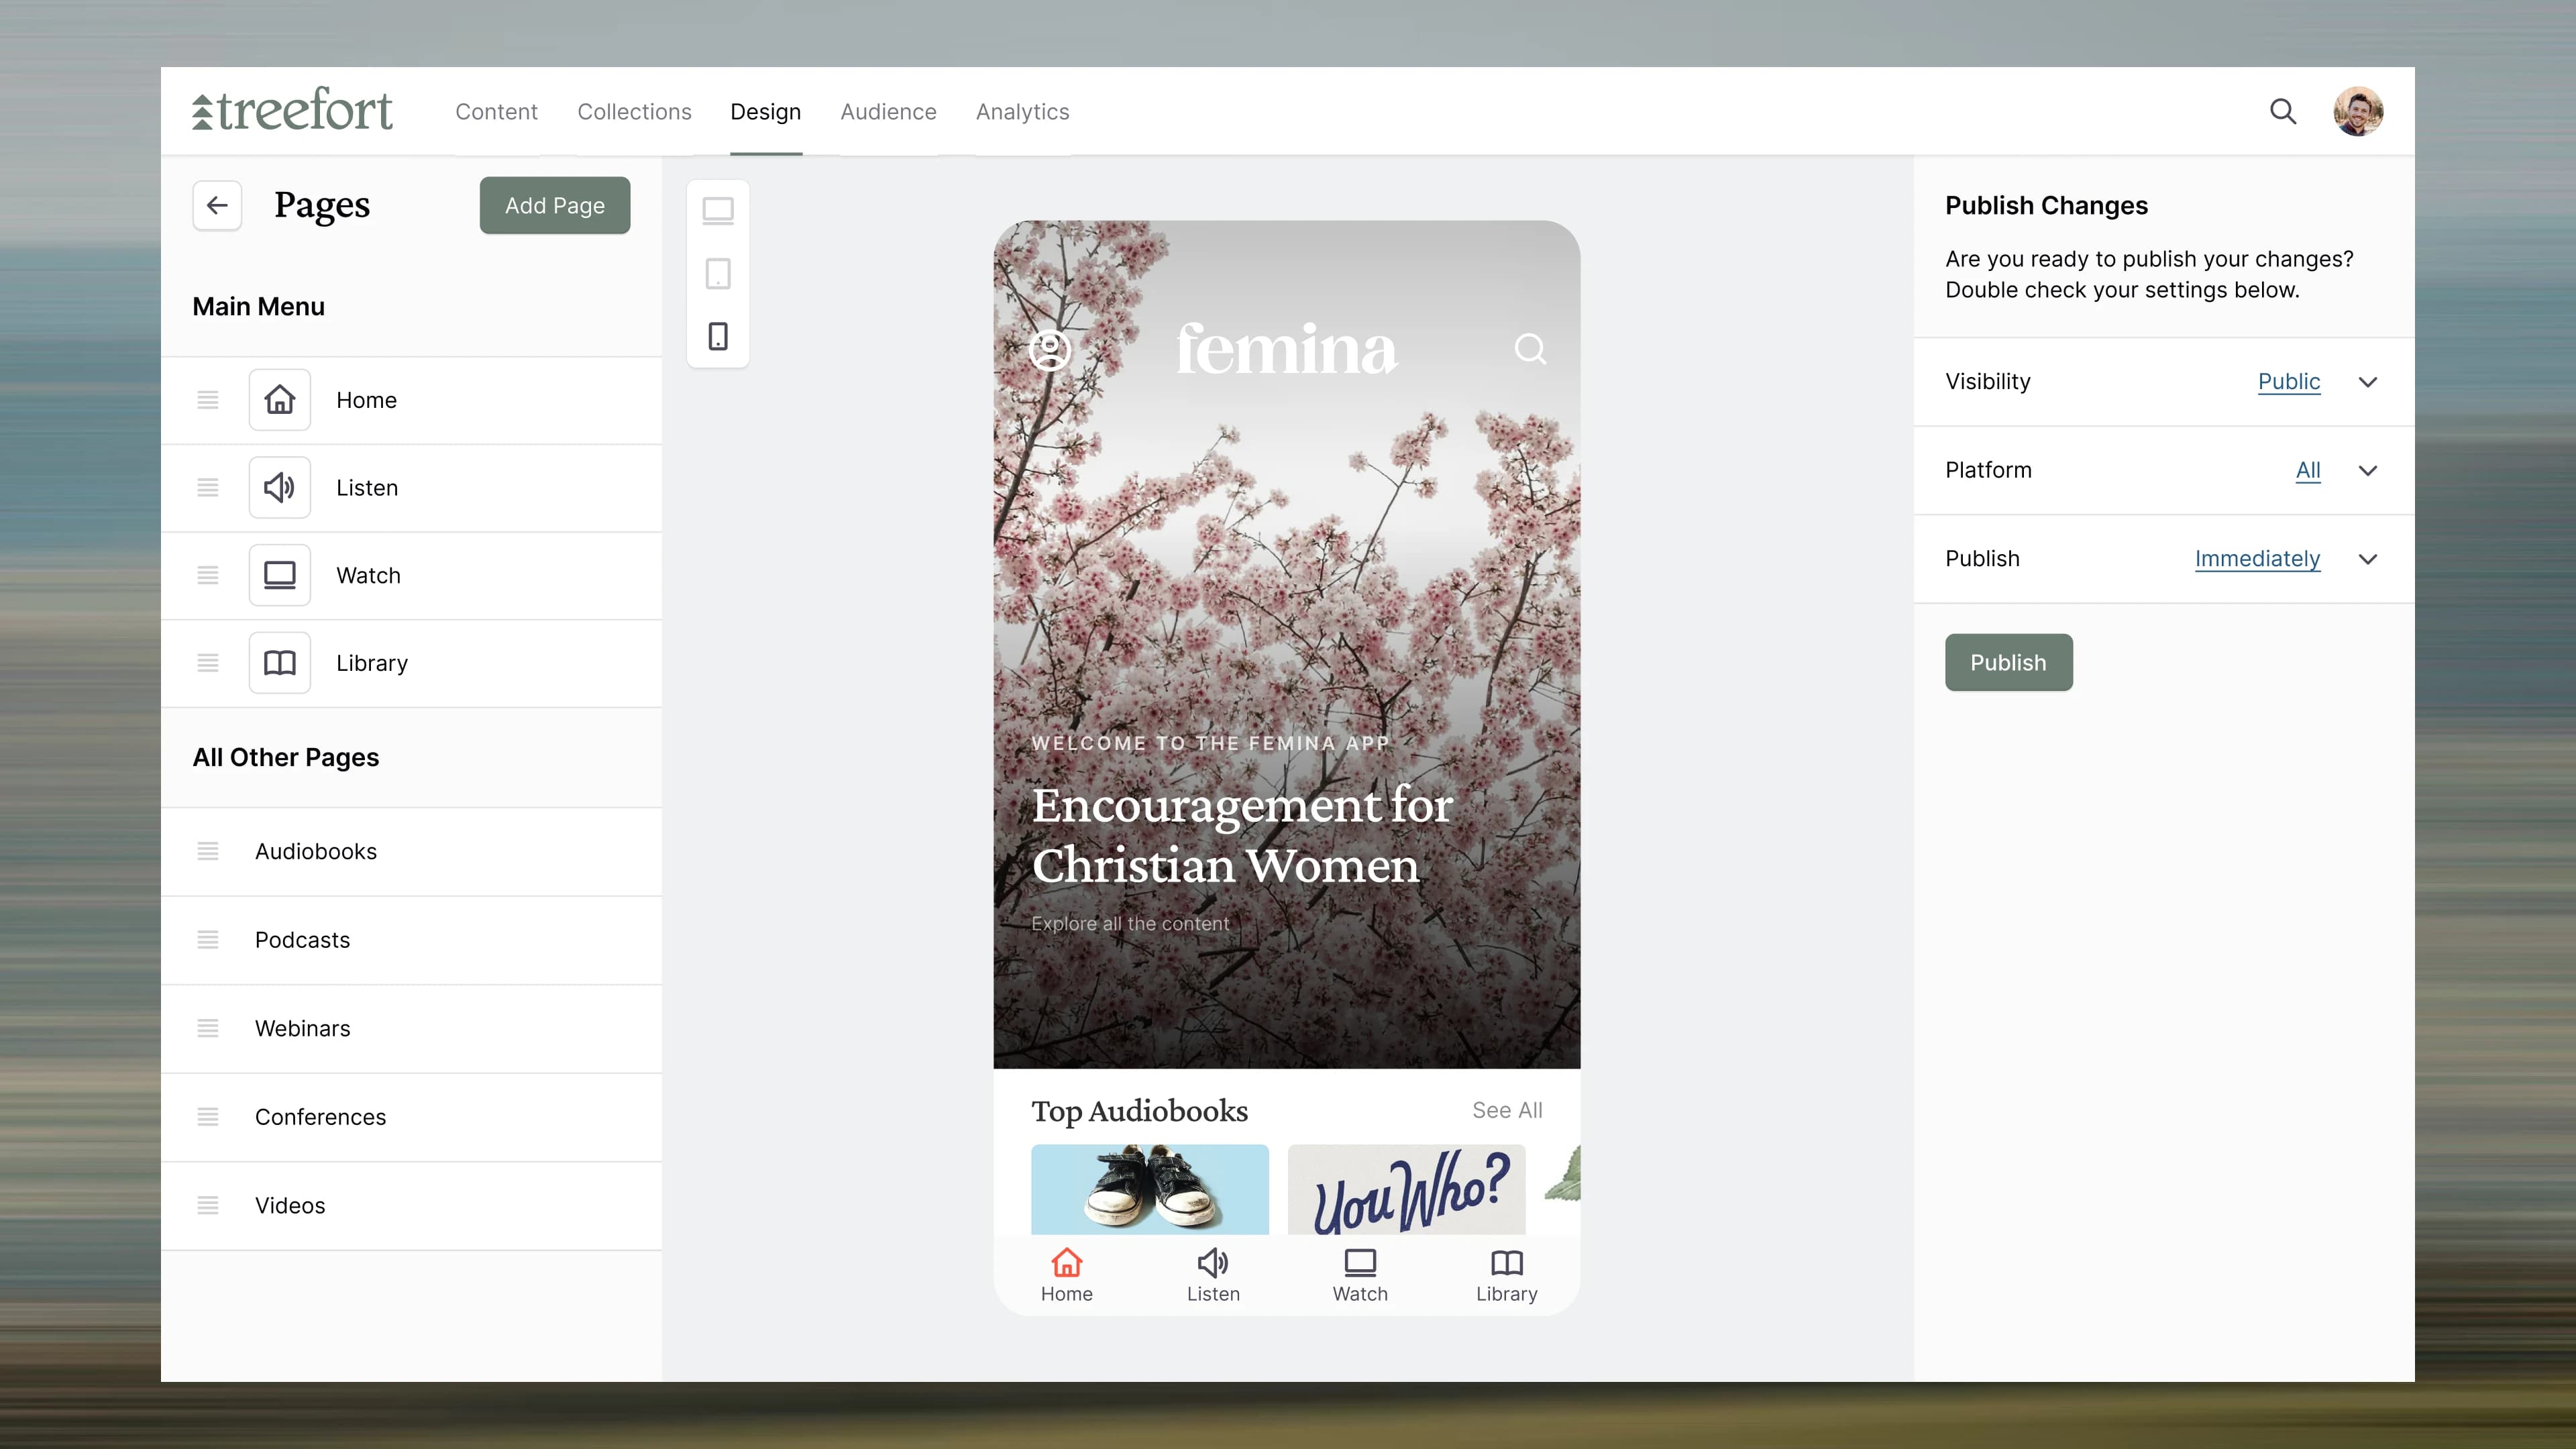The height and width of the screenshot is (1449, 2576).
Task: Click the Welcome to the Femina App text
Action: pos(1210,743)
